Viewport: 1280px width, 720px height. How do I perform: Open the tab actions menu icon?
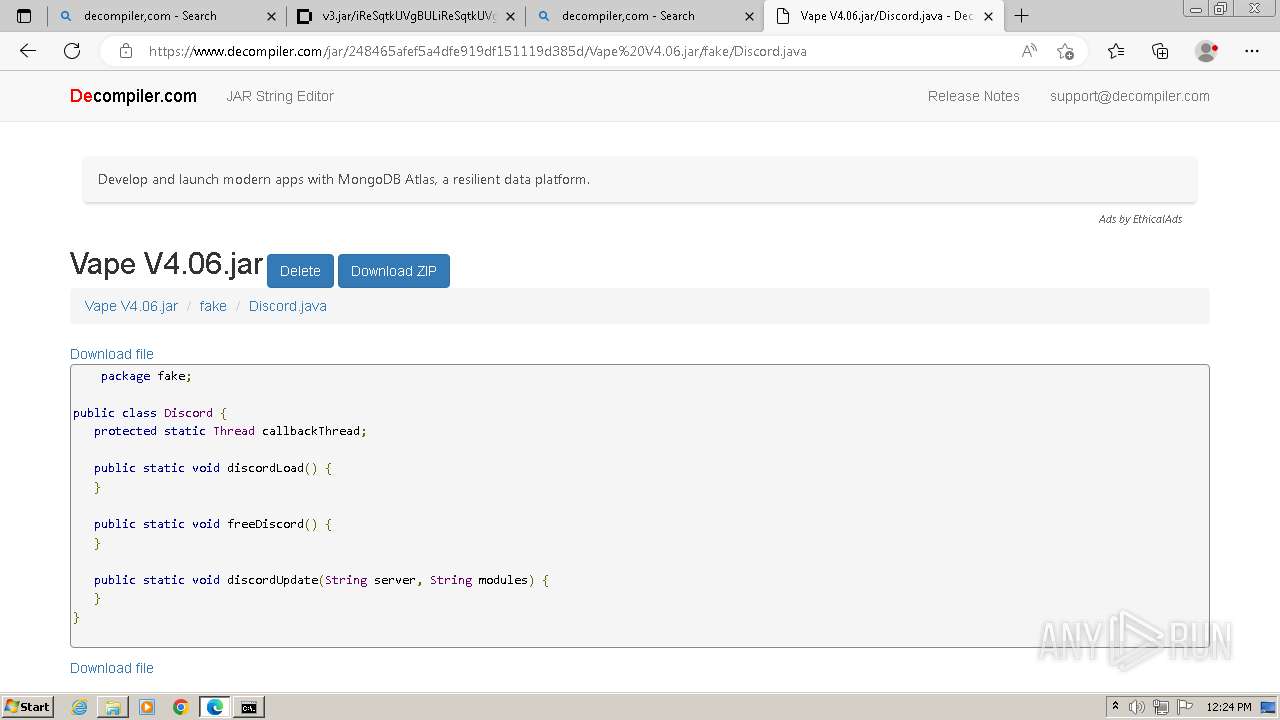coord(24,16)
